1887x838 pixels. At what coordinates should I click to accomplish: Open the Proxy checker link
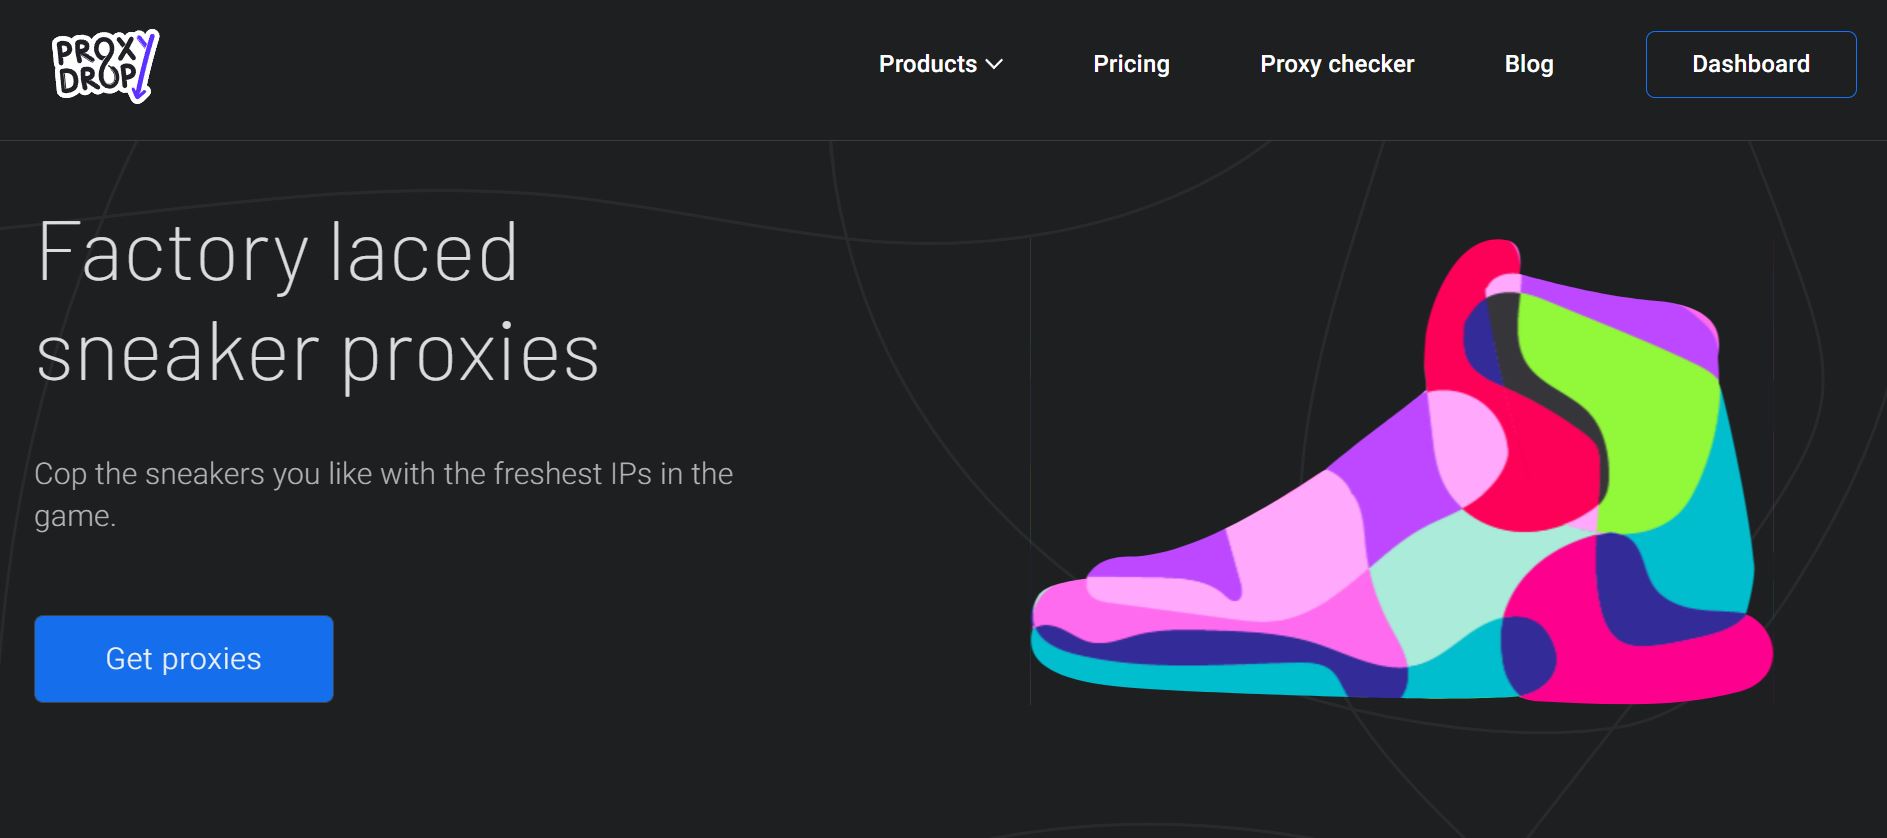click(x=1337, y=64)
